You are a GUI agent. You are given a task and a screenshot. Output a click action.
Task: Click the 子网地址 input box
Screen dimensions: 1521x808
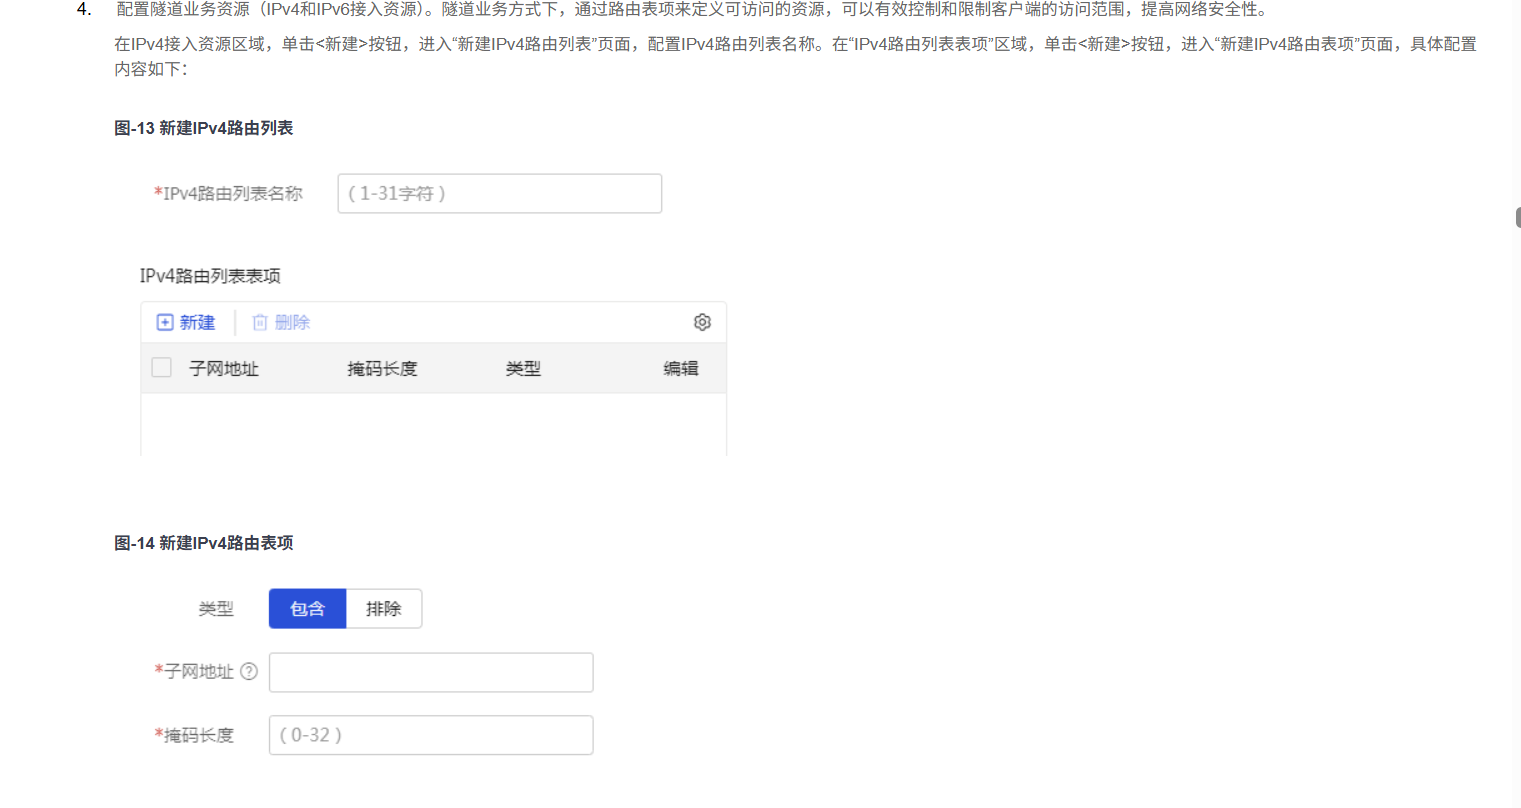[431, 673]
